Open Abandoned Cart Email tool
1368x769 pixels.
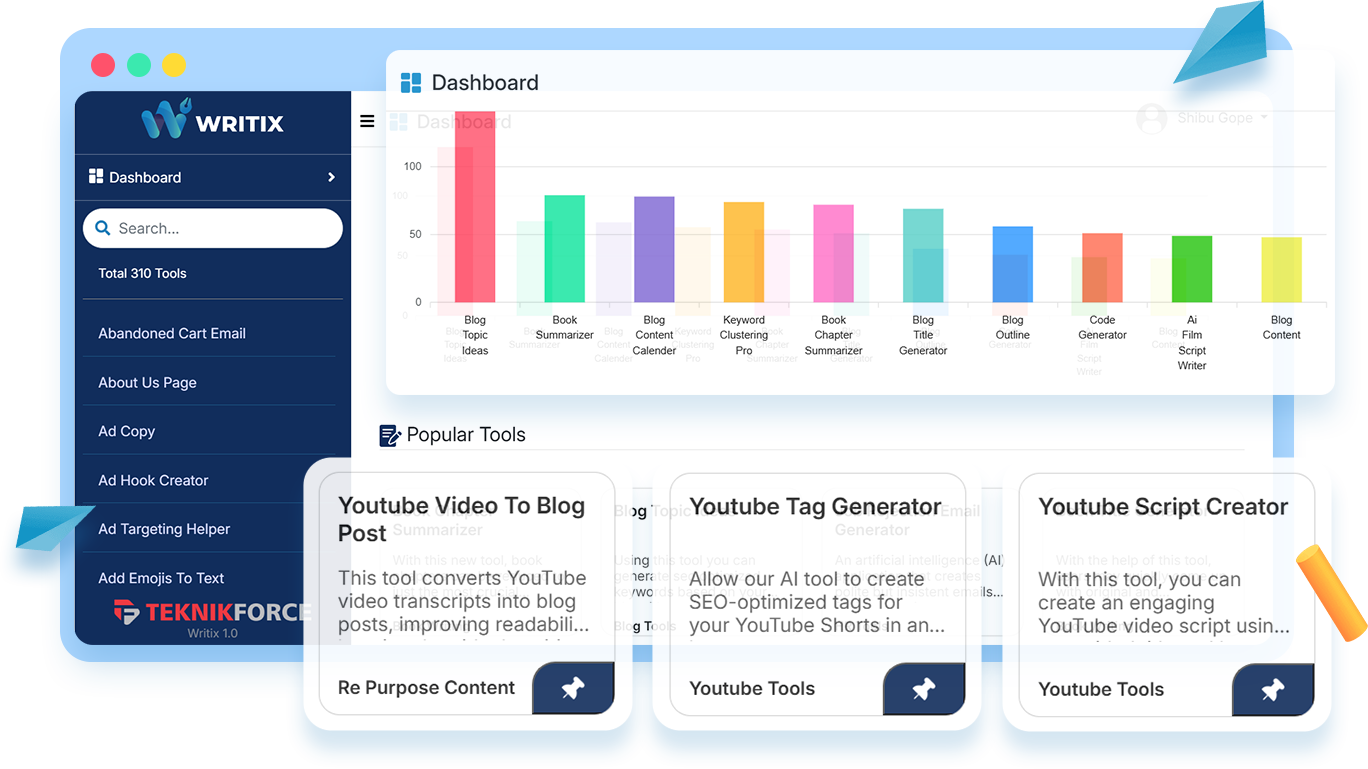point(172,333)
